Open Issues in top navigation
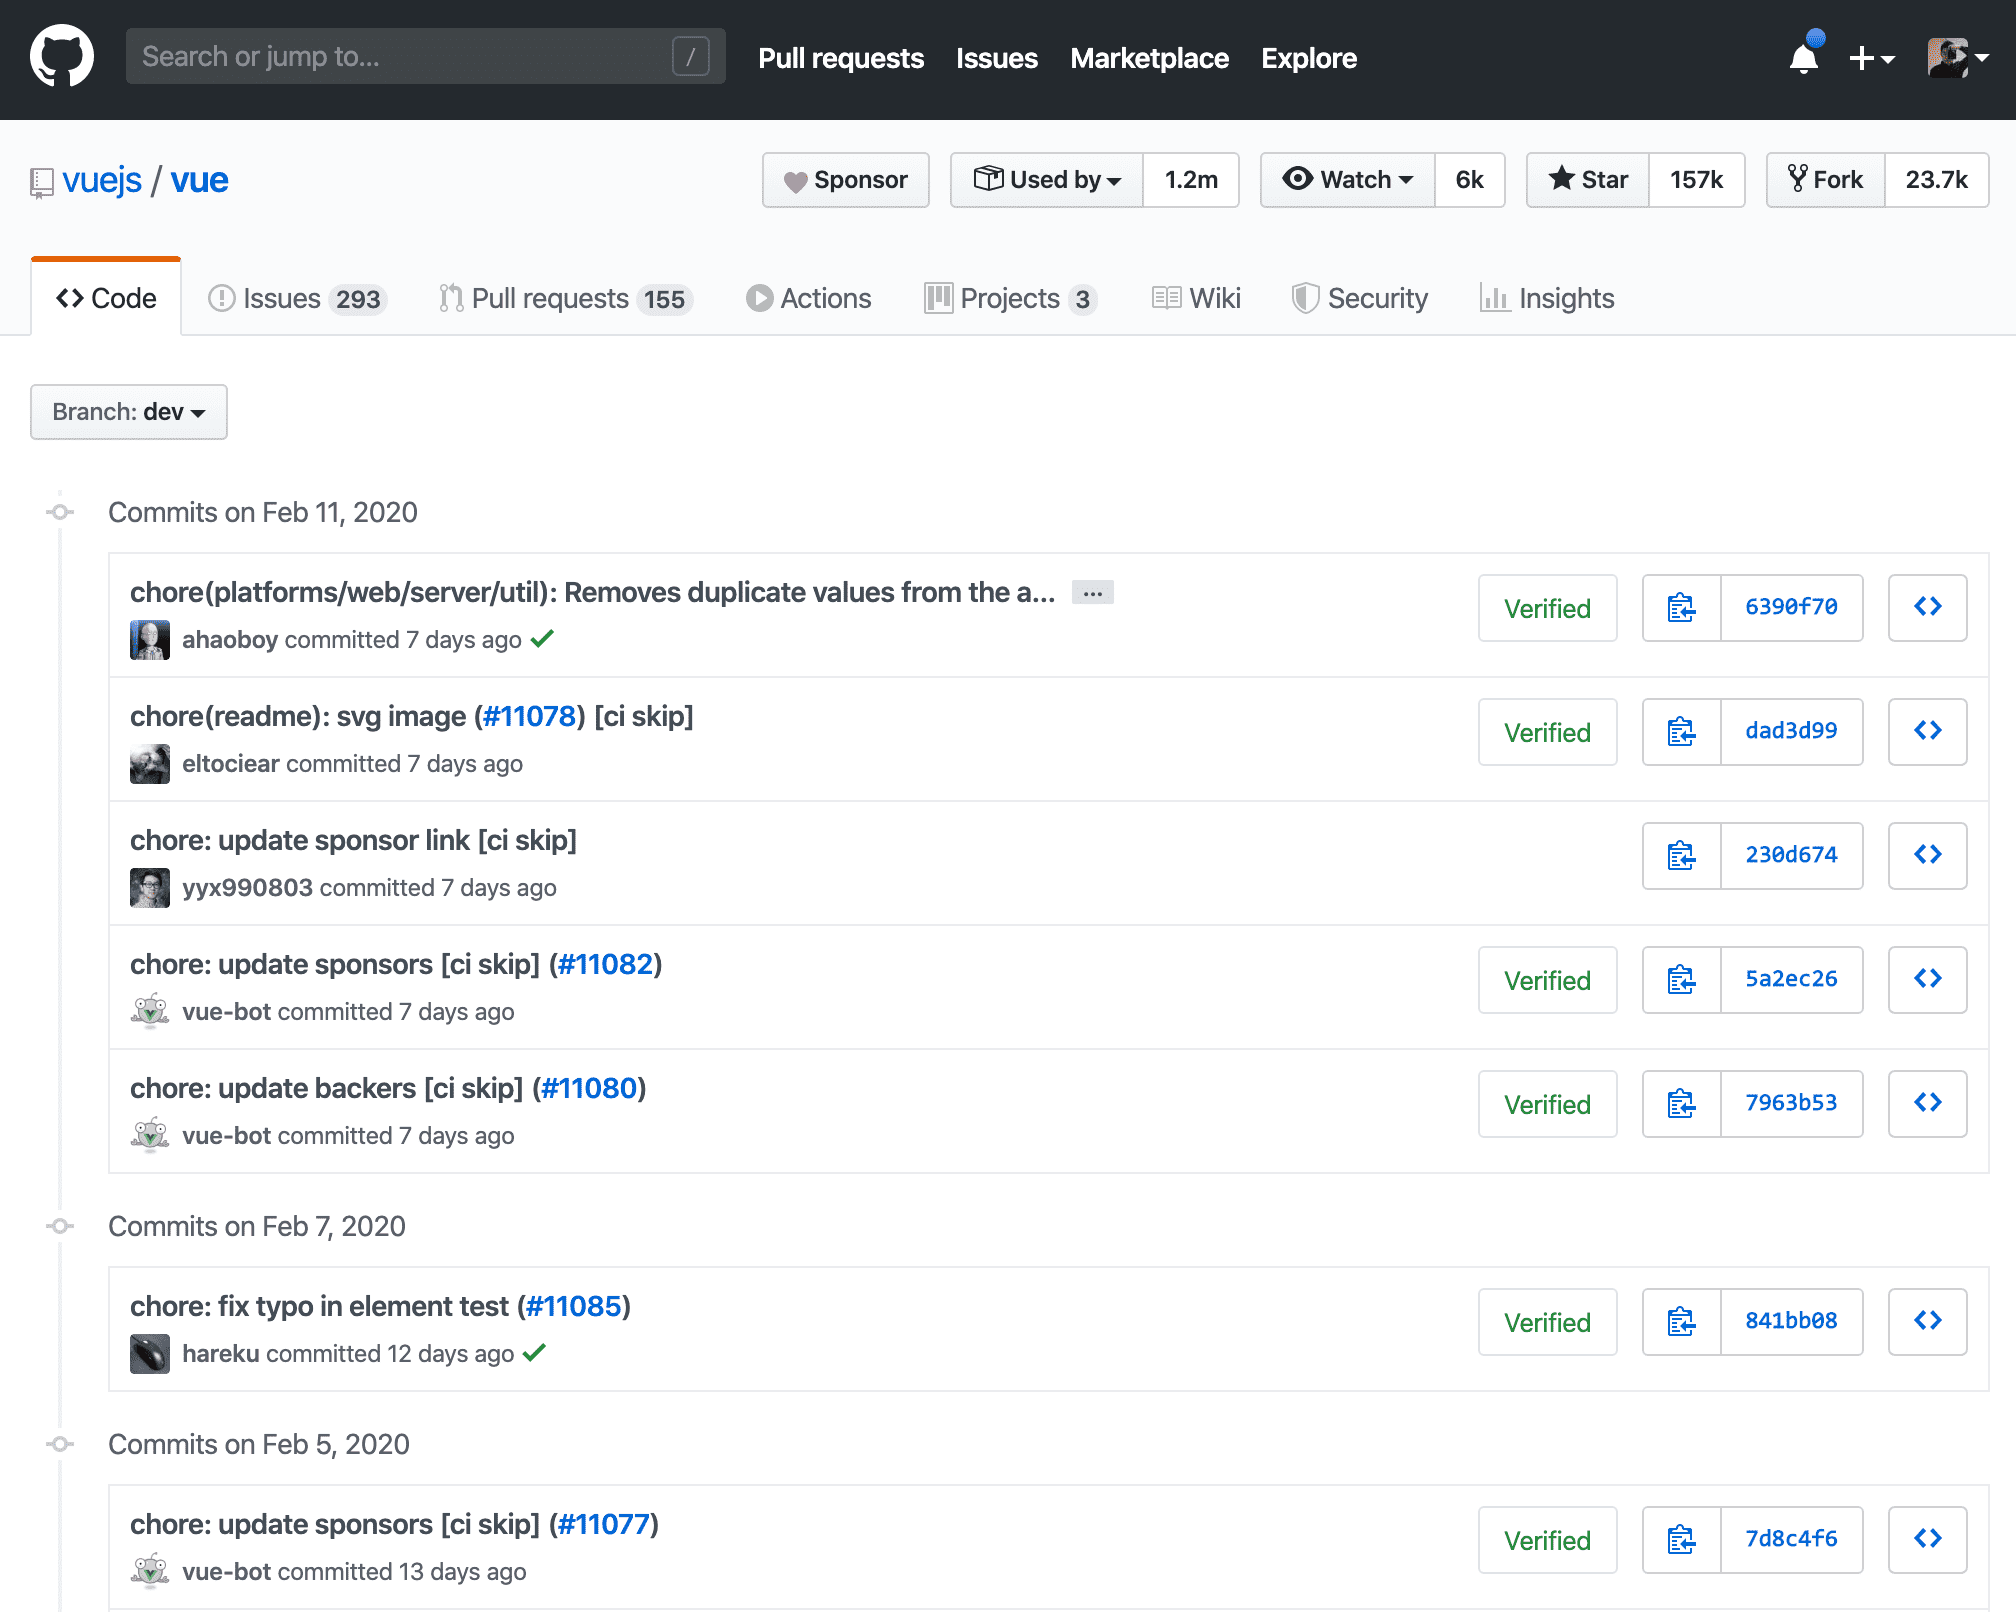Image resolution: width=2016 pixels, height=1612 pixels. click(x=996, y=58)
